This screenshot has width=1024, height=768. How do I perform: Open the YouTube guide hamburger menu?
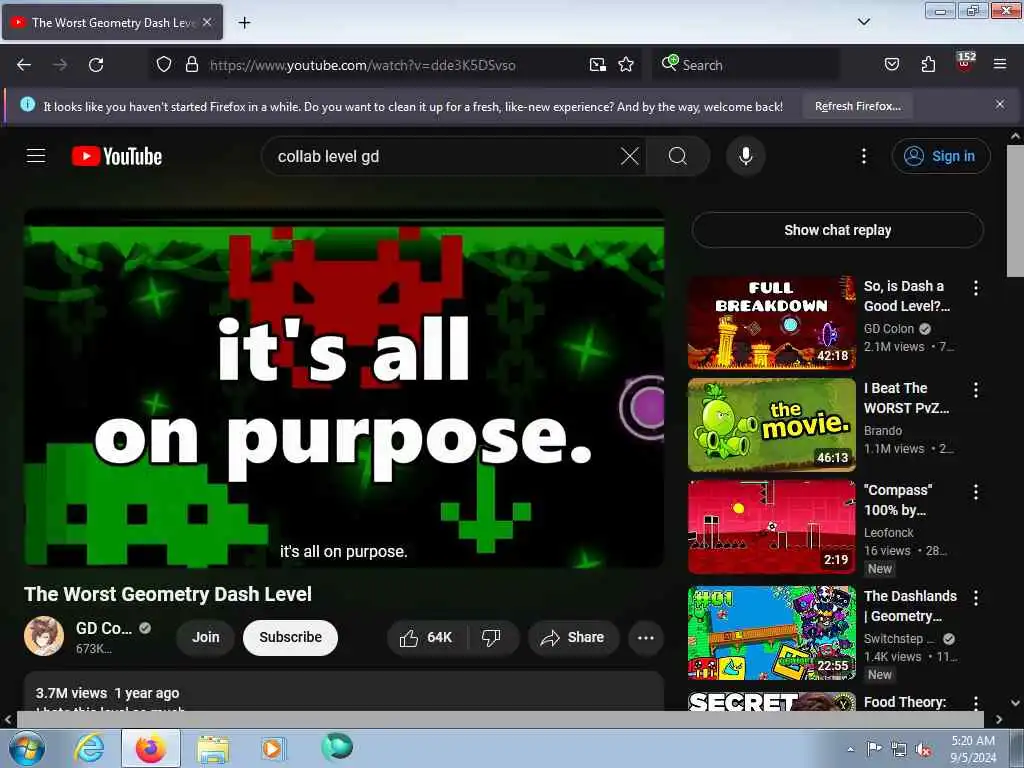36,155
